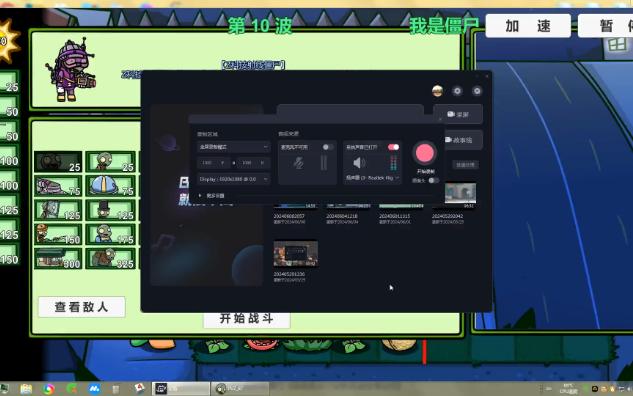This screenshot has width=633, height=396.
Task: Open the file explorer taskbar icon
Action: [x=26, y=389]
